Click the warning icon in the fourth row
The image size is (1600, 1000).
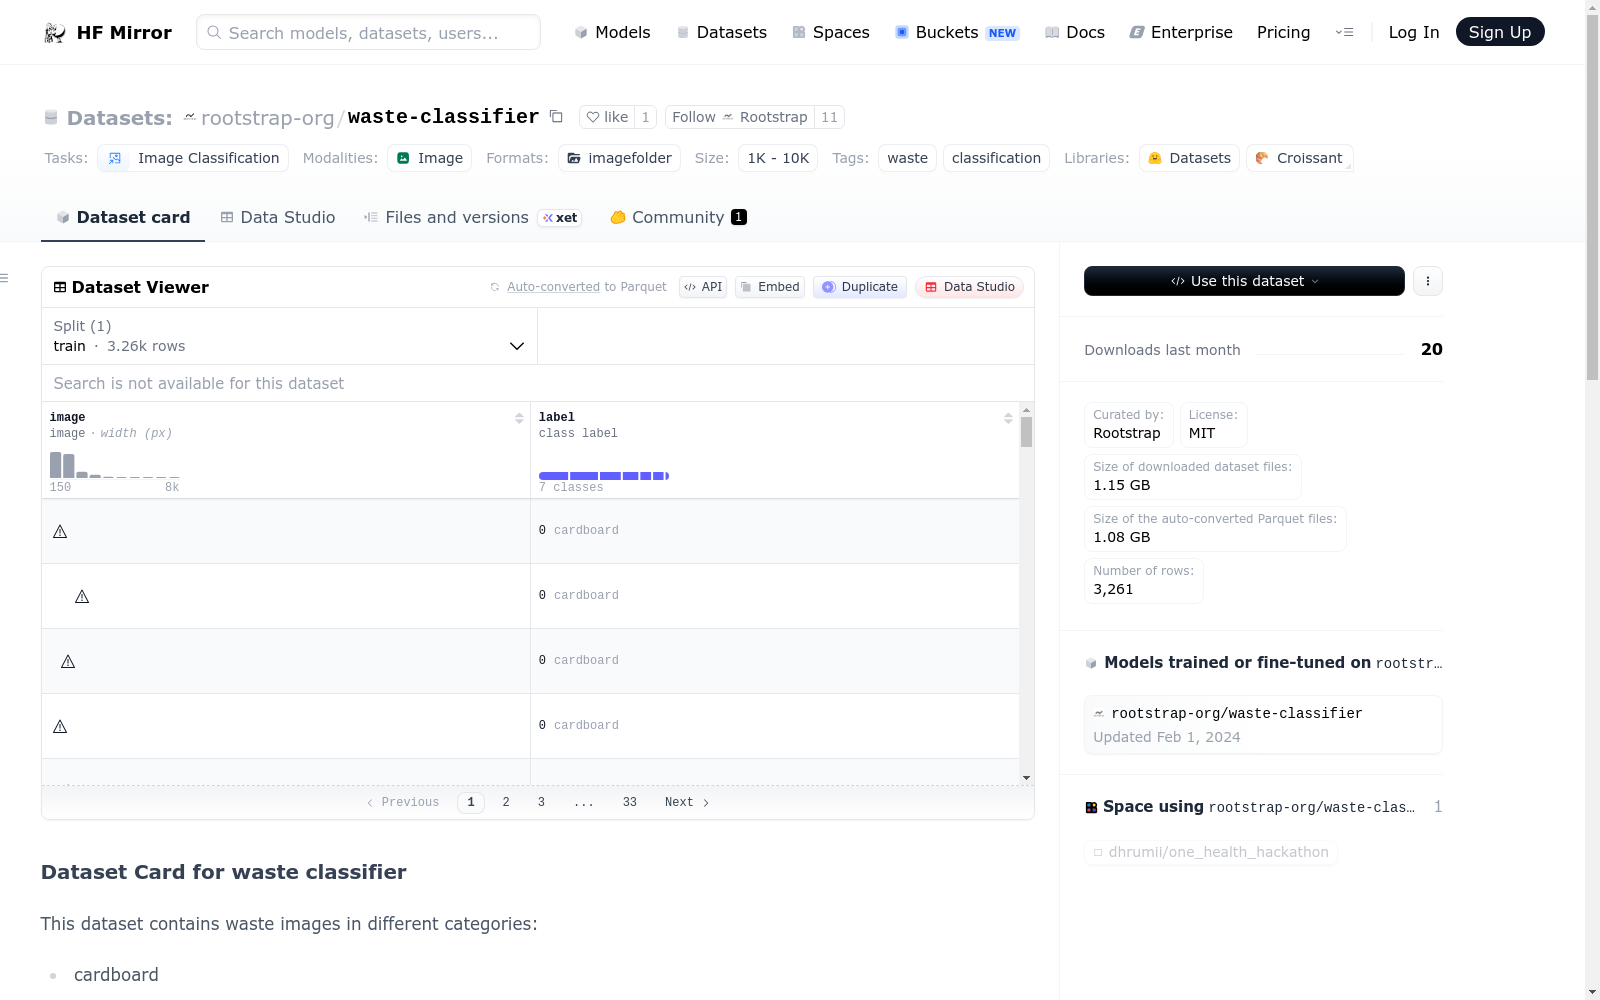pyautogui.click(x=60, y=726)
